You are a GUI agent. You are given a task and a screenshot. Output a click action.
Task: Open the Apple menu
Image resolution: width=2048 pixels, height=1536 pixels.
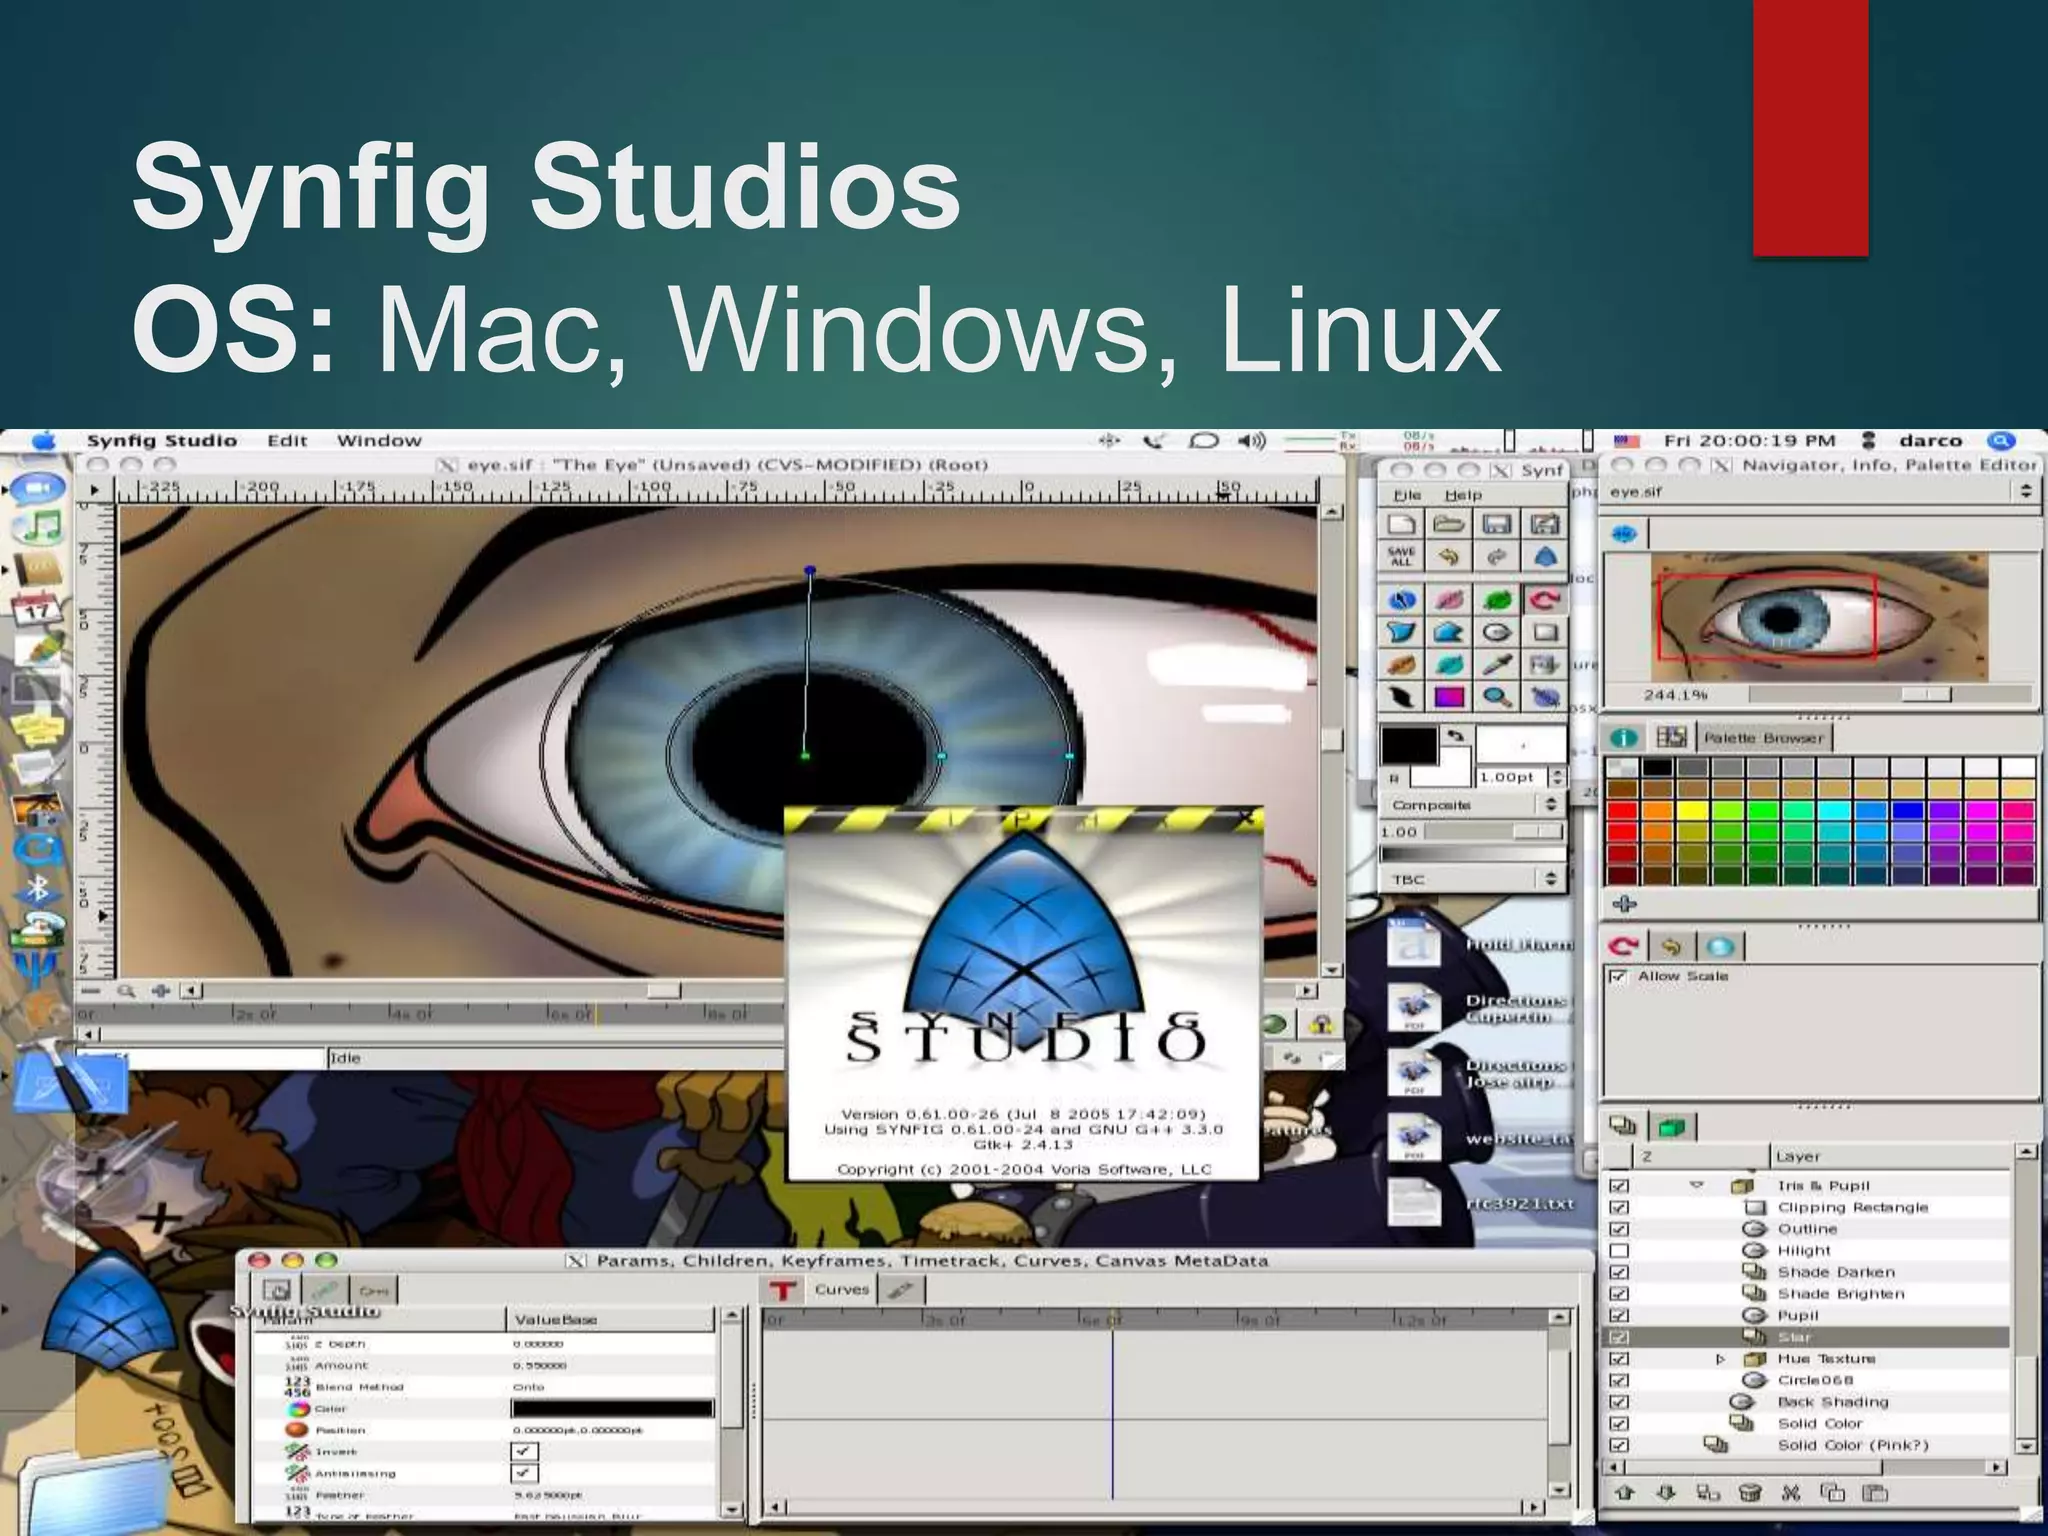tap(41, 441)
